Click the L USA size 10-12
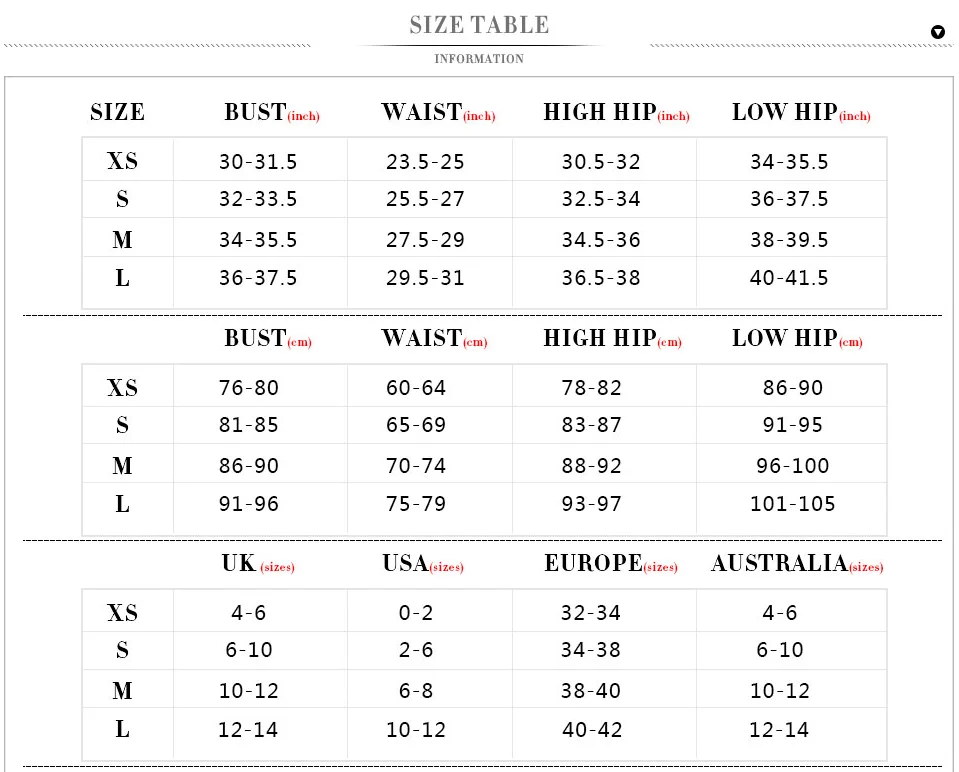Image resolution: width=959 pixels, height=772 pixels. (416, 730)
